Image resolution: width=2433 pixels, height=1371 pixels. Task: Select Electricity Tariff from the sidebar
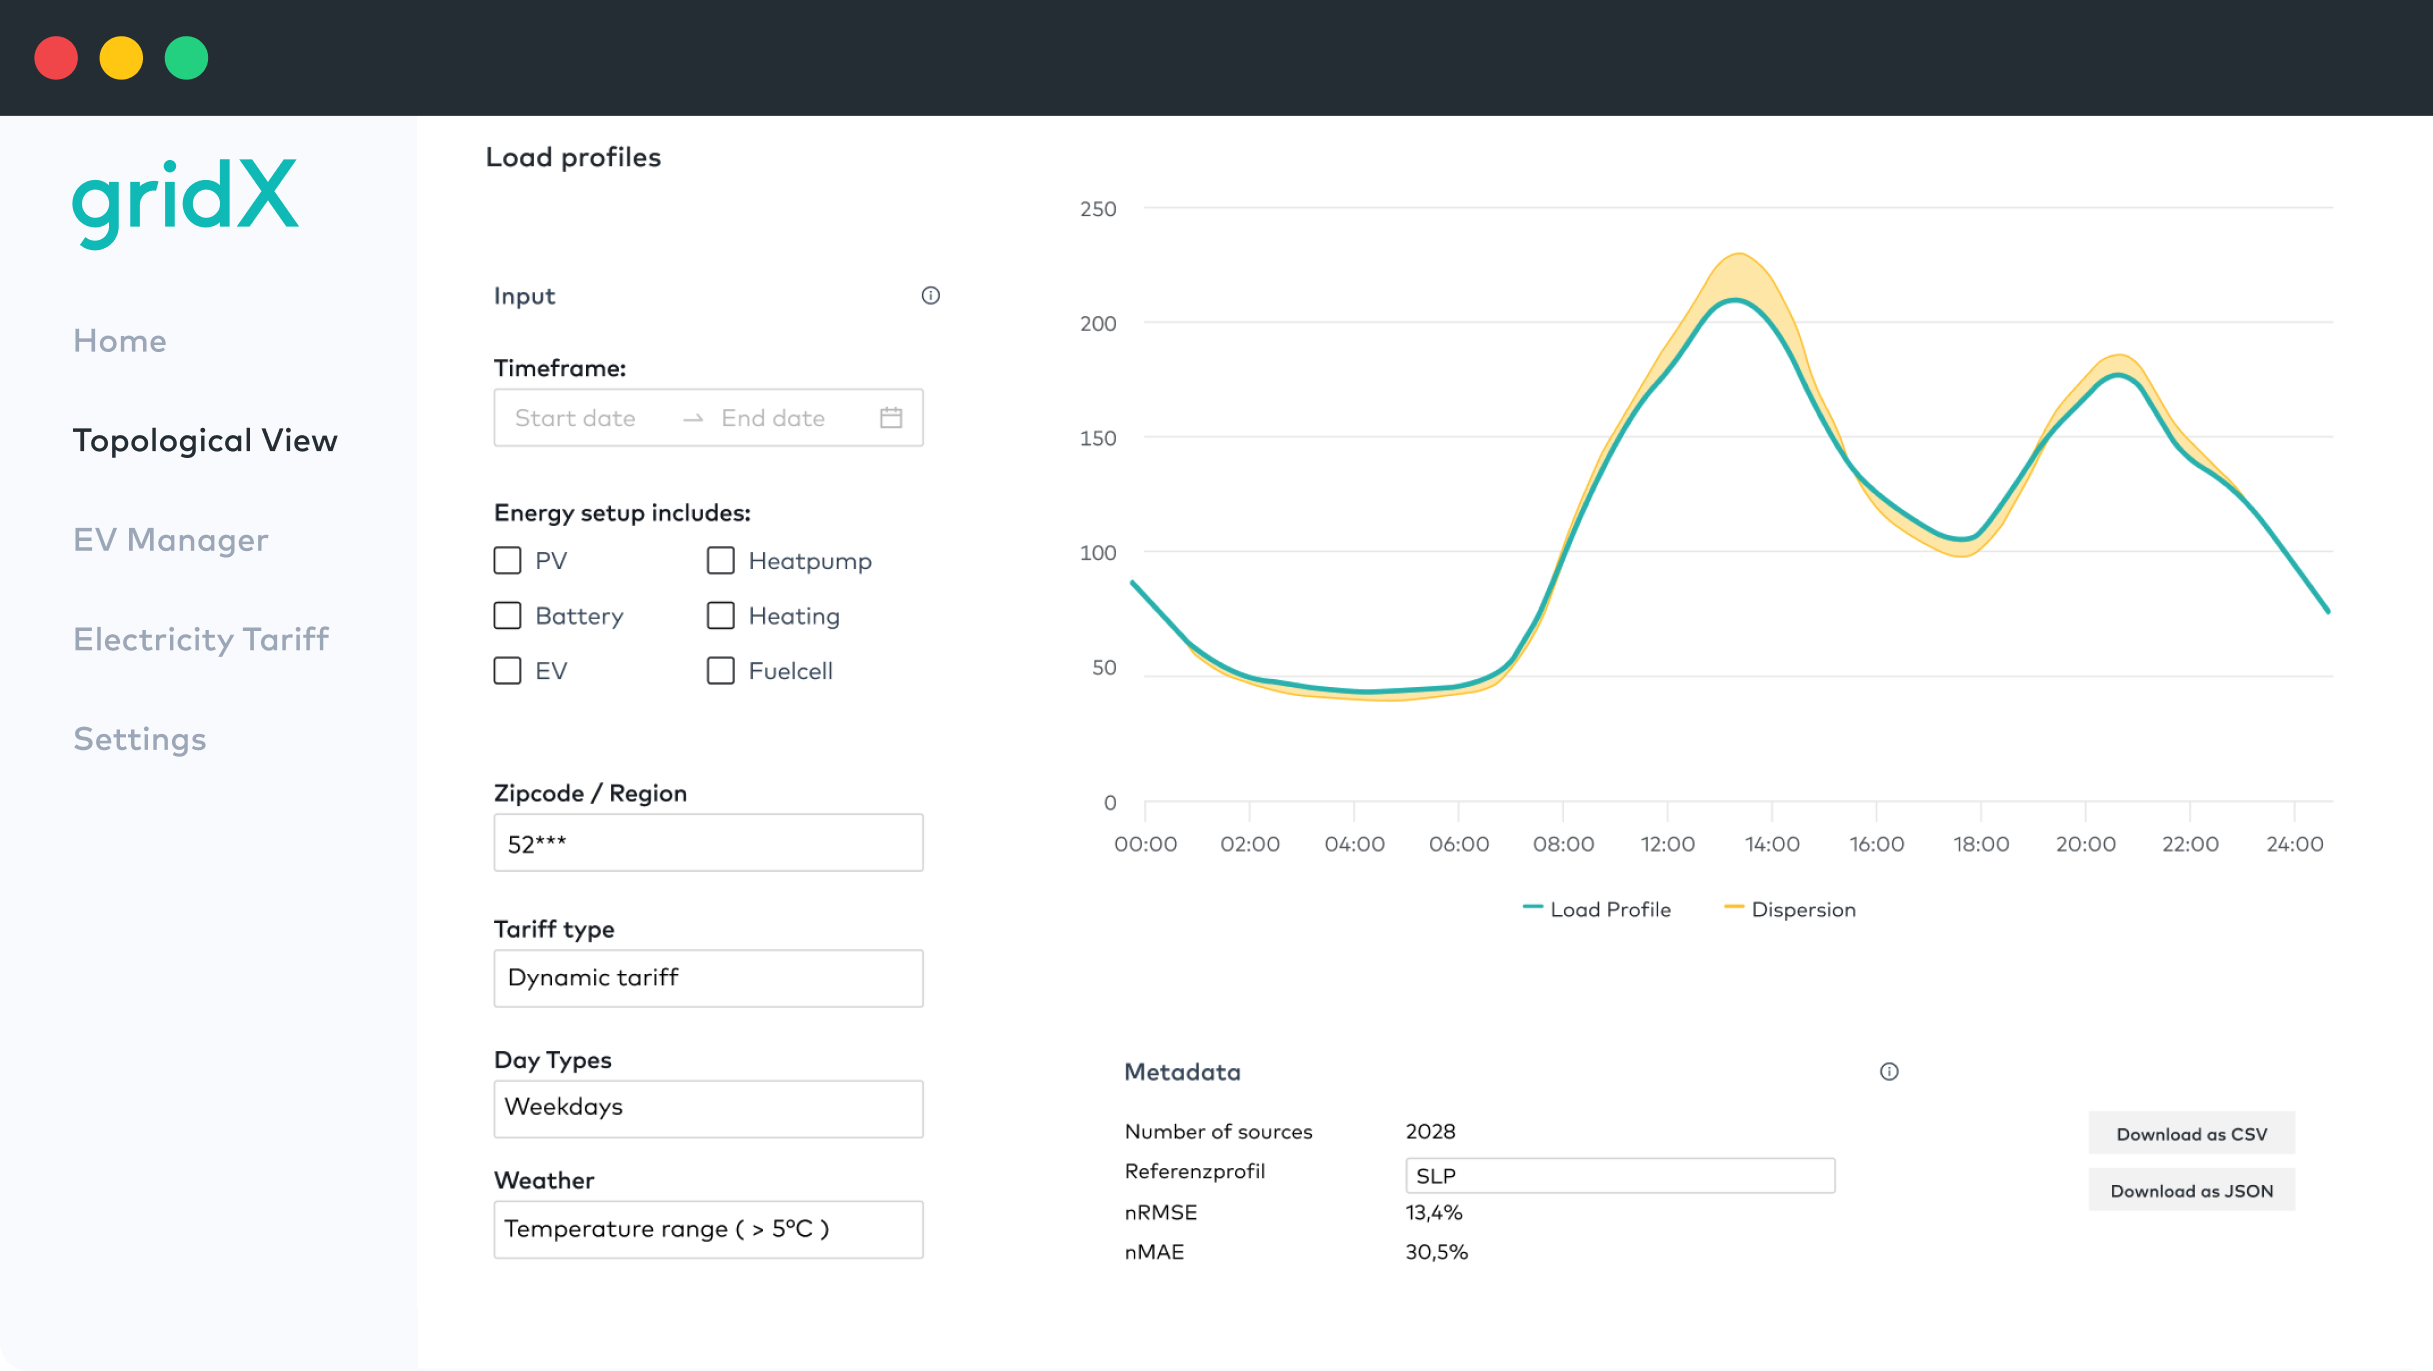[201, 639]
